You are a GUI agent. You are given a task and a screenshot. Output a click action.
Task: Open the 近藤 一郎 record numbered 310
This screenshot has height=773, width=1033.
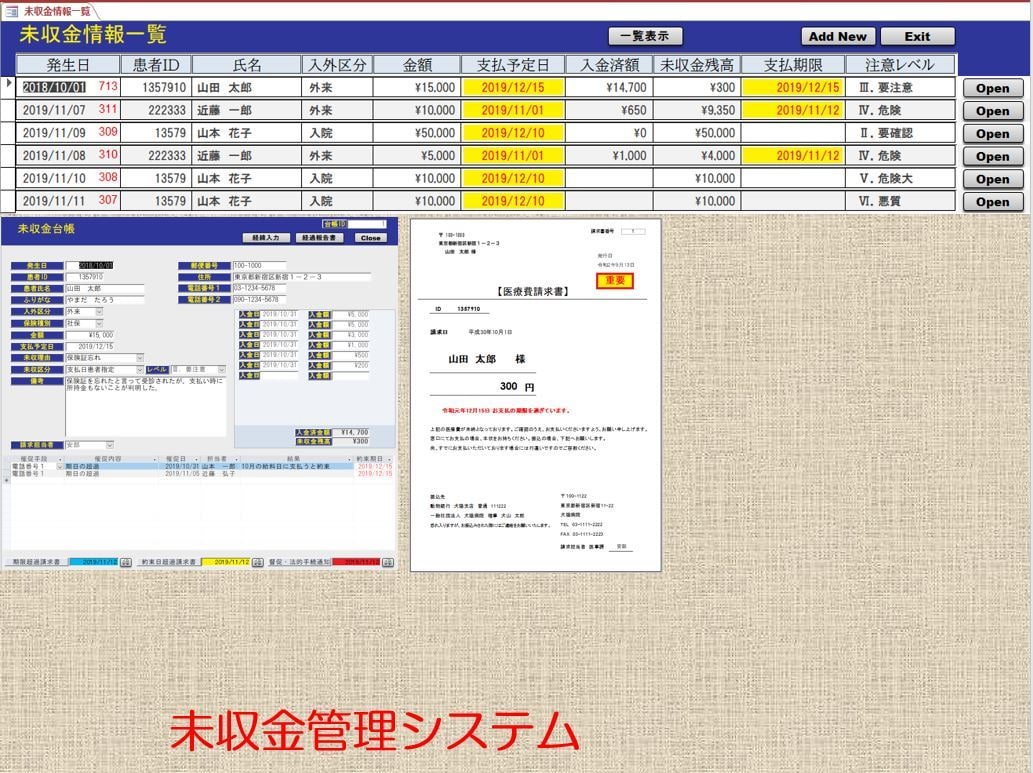(x=993, y=156)
